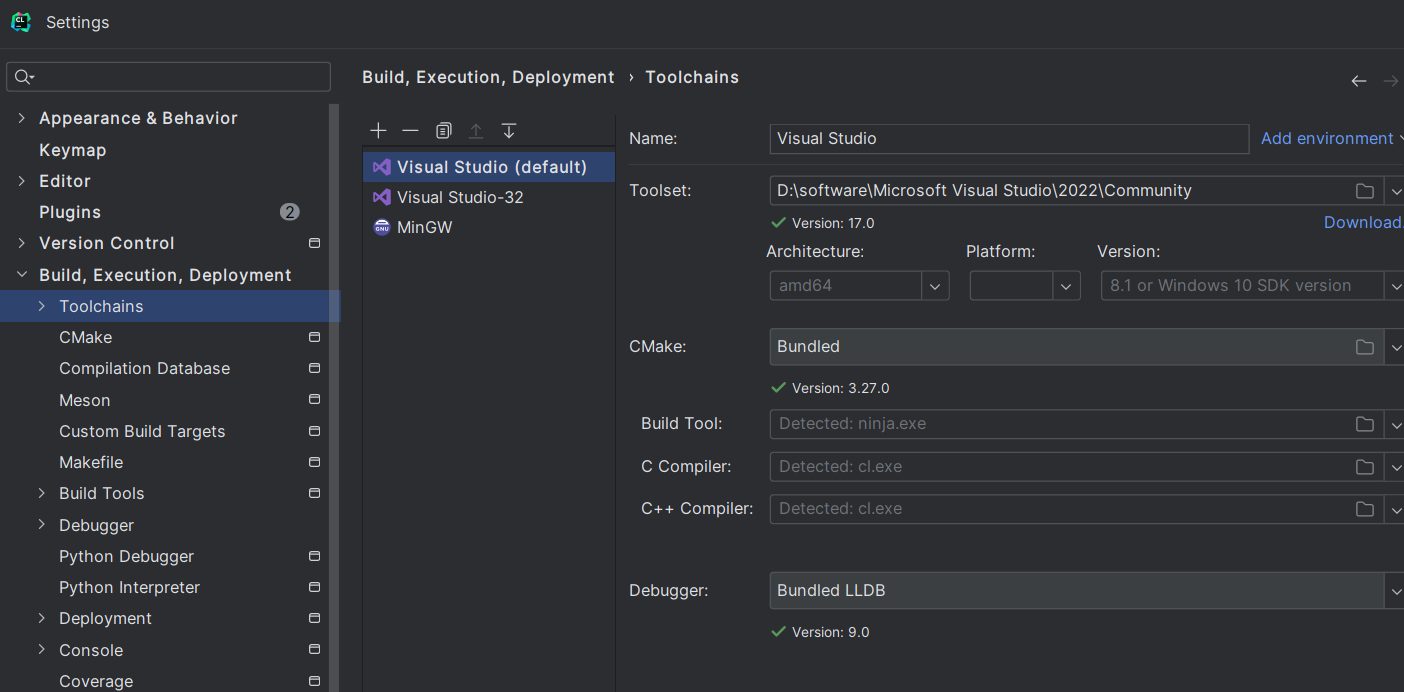Screen dimensions: 1404x692
Task: Expand Appearance & Behavior section
Action: 22,118
